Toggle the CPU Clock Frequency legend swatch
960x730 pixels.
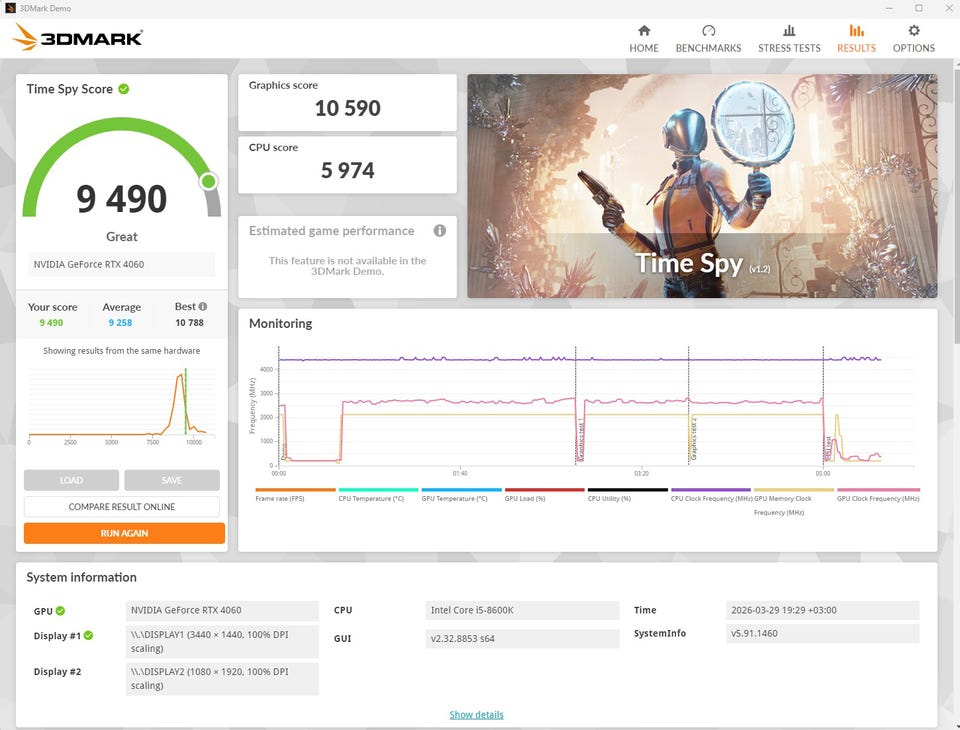click(711, 490)
